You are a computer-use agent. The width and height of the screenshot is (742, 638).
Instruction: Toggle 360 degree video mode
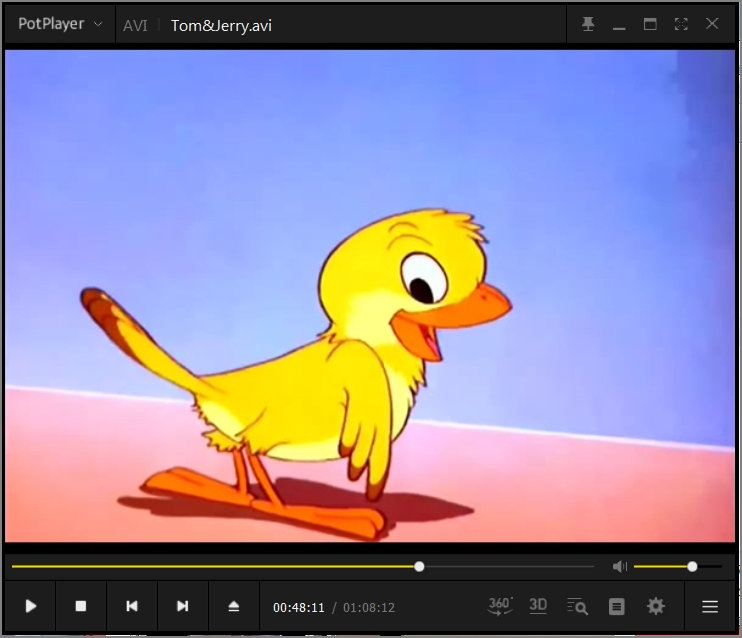coord(500,606)
